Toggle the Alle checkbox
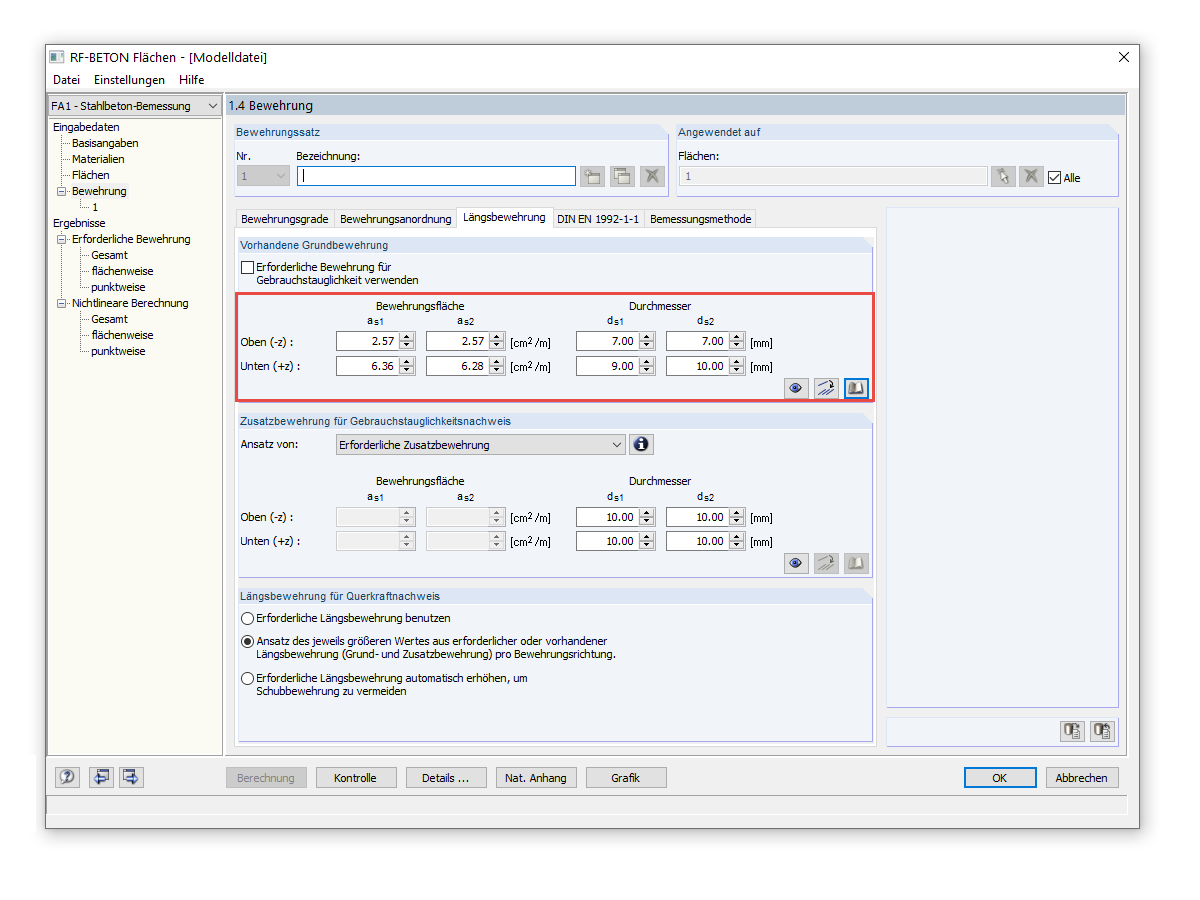The image size is (1200, 900). [x=1054, y=178]
